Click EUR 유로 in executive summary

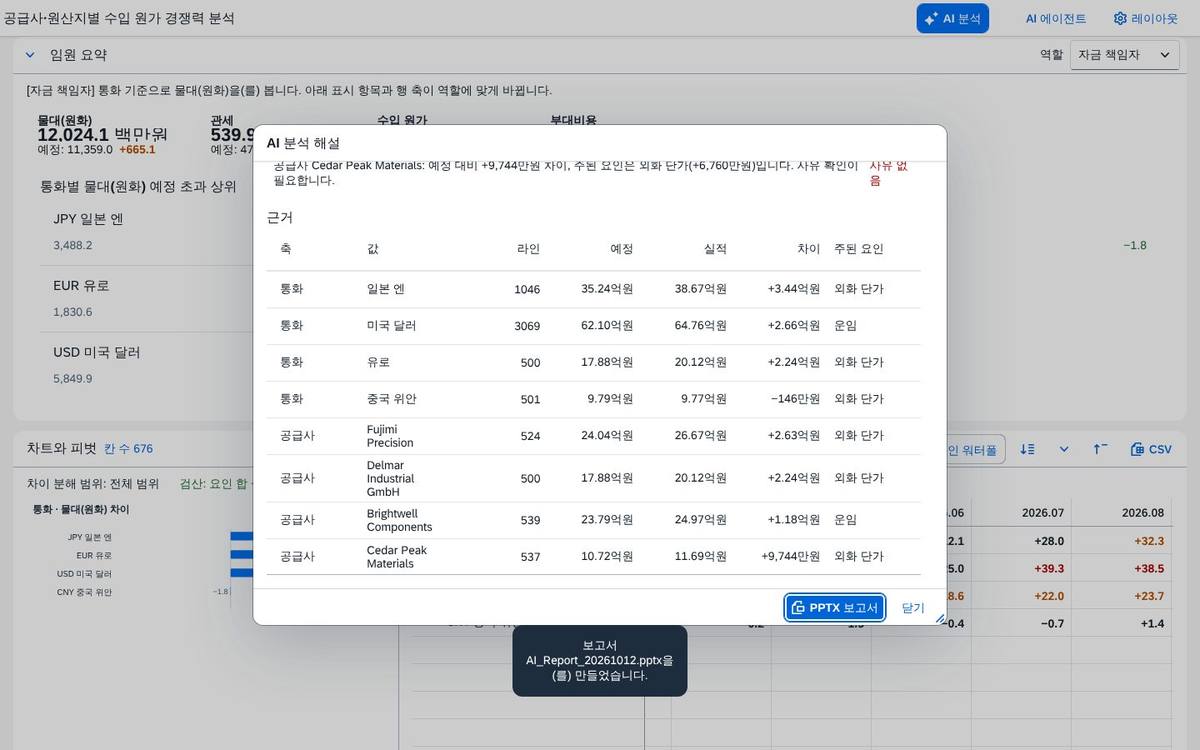(81, 286)
